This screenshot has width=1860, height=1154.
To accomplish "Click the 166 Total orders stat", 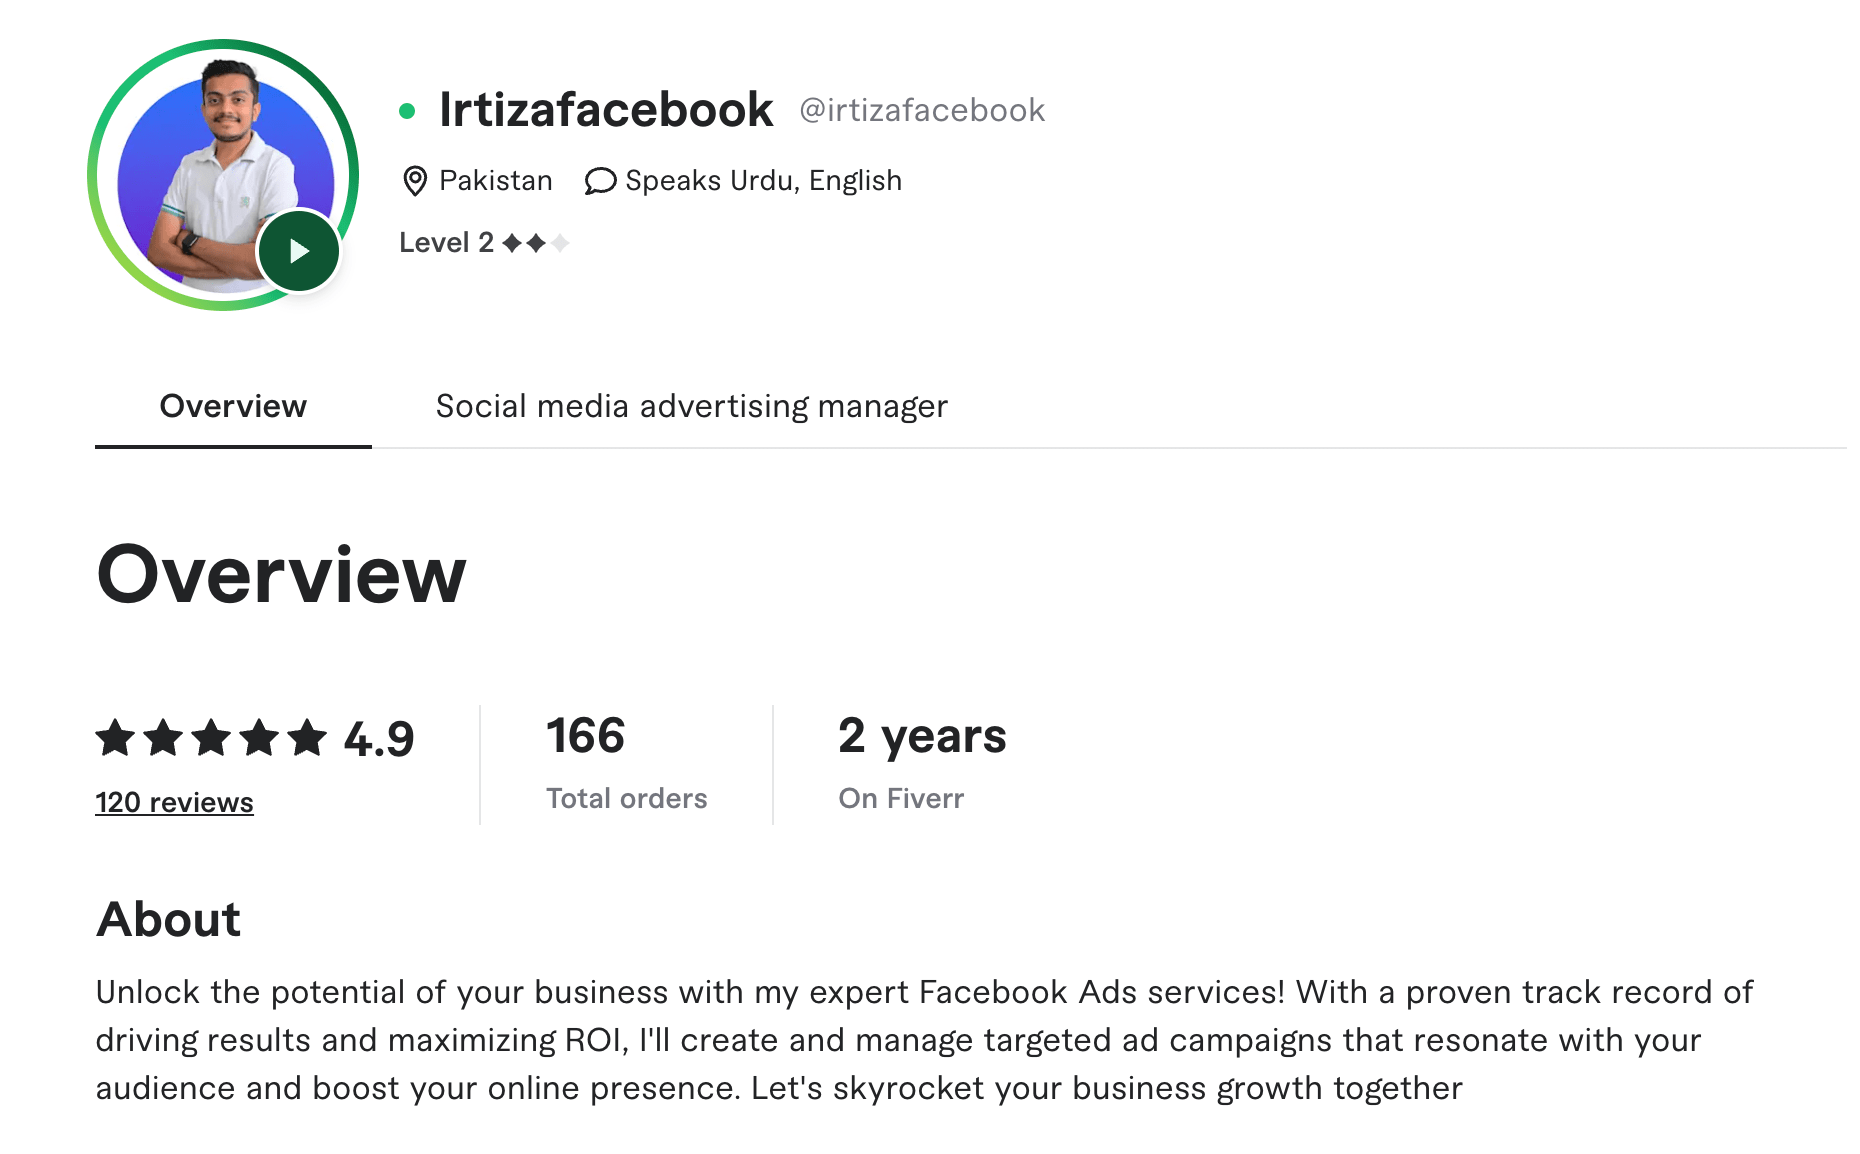I will [x=626, y=762].
